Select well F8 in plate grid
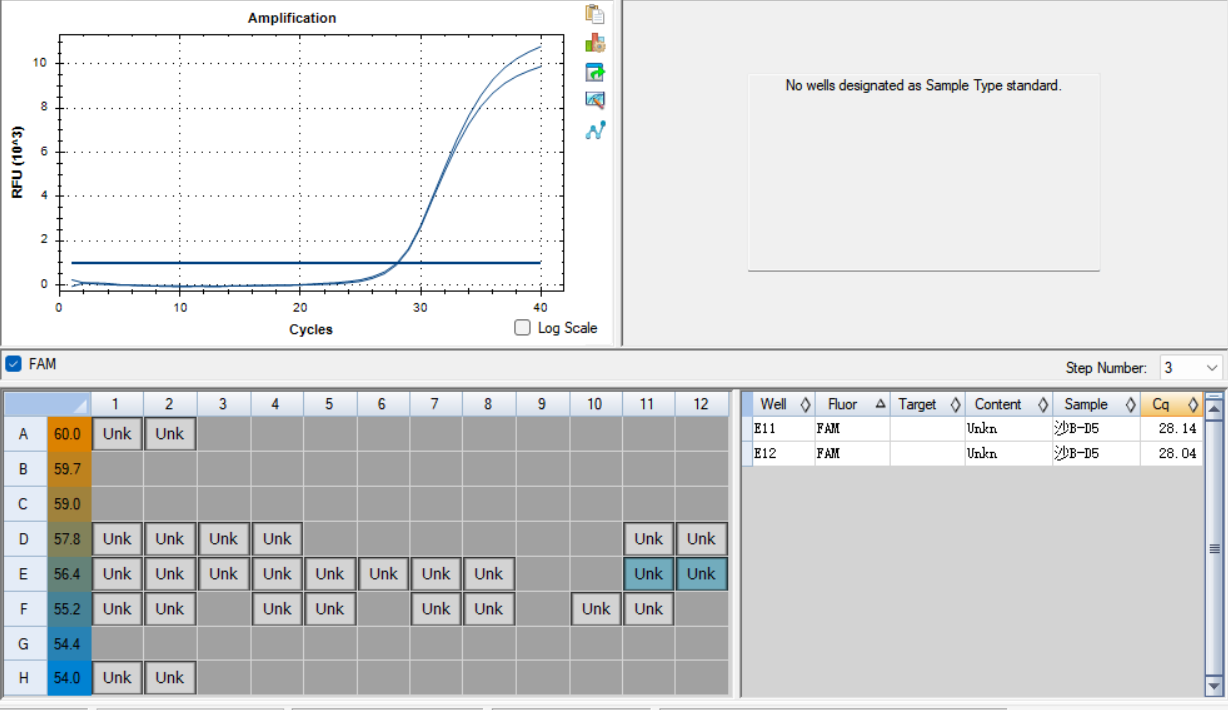The width and height of the screenshot is (1228, 710). [489, 608]
